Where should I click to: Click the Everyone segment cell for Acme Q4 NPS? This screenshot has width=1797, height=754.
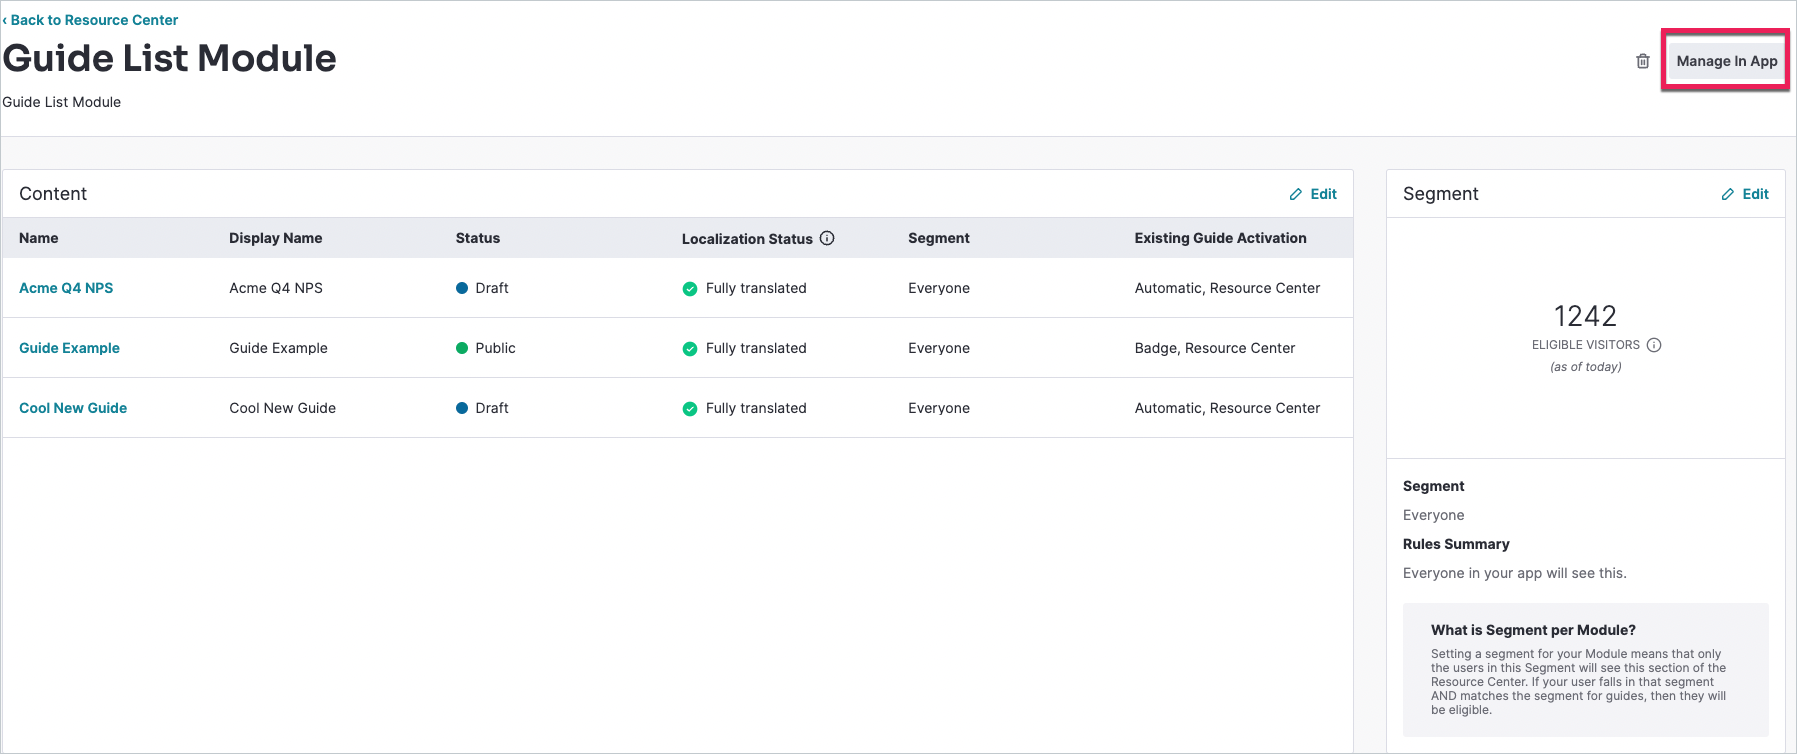click(939, 288)
